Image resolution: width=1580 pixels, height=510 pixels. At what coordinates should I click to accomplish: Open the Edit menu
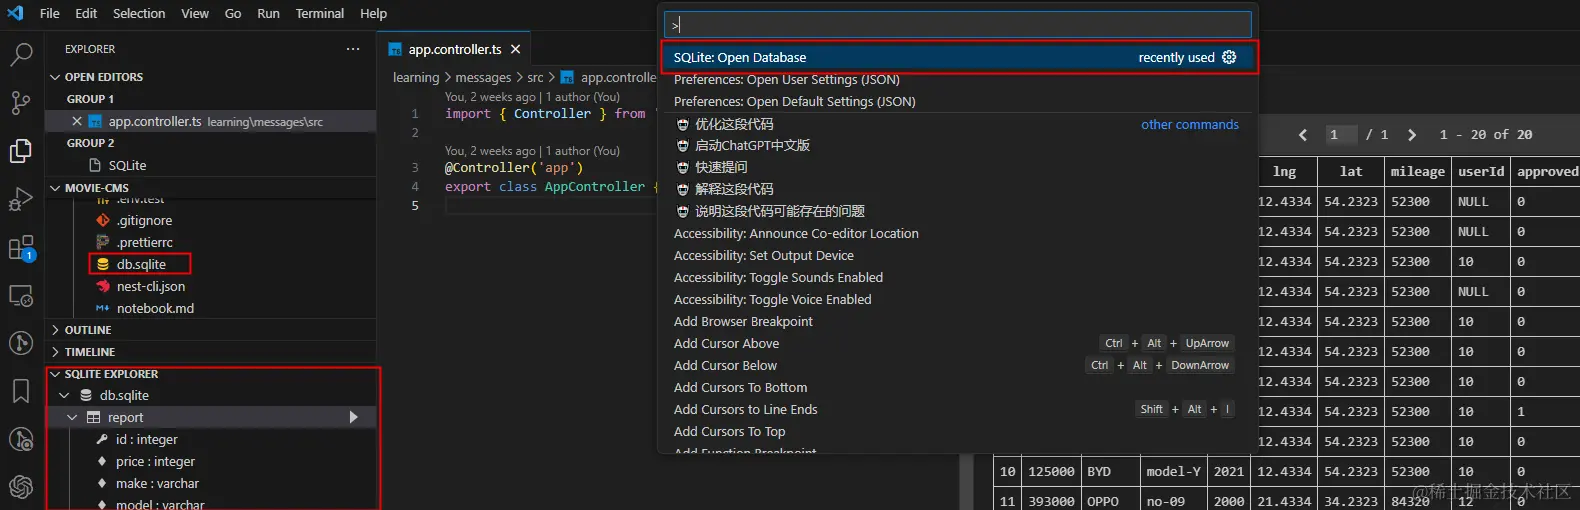pyautogui.click(x=86, y=13)
